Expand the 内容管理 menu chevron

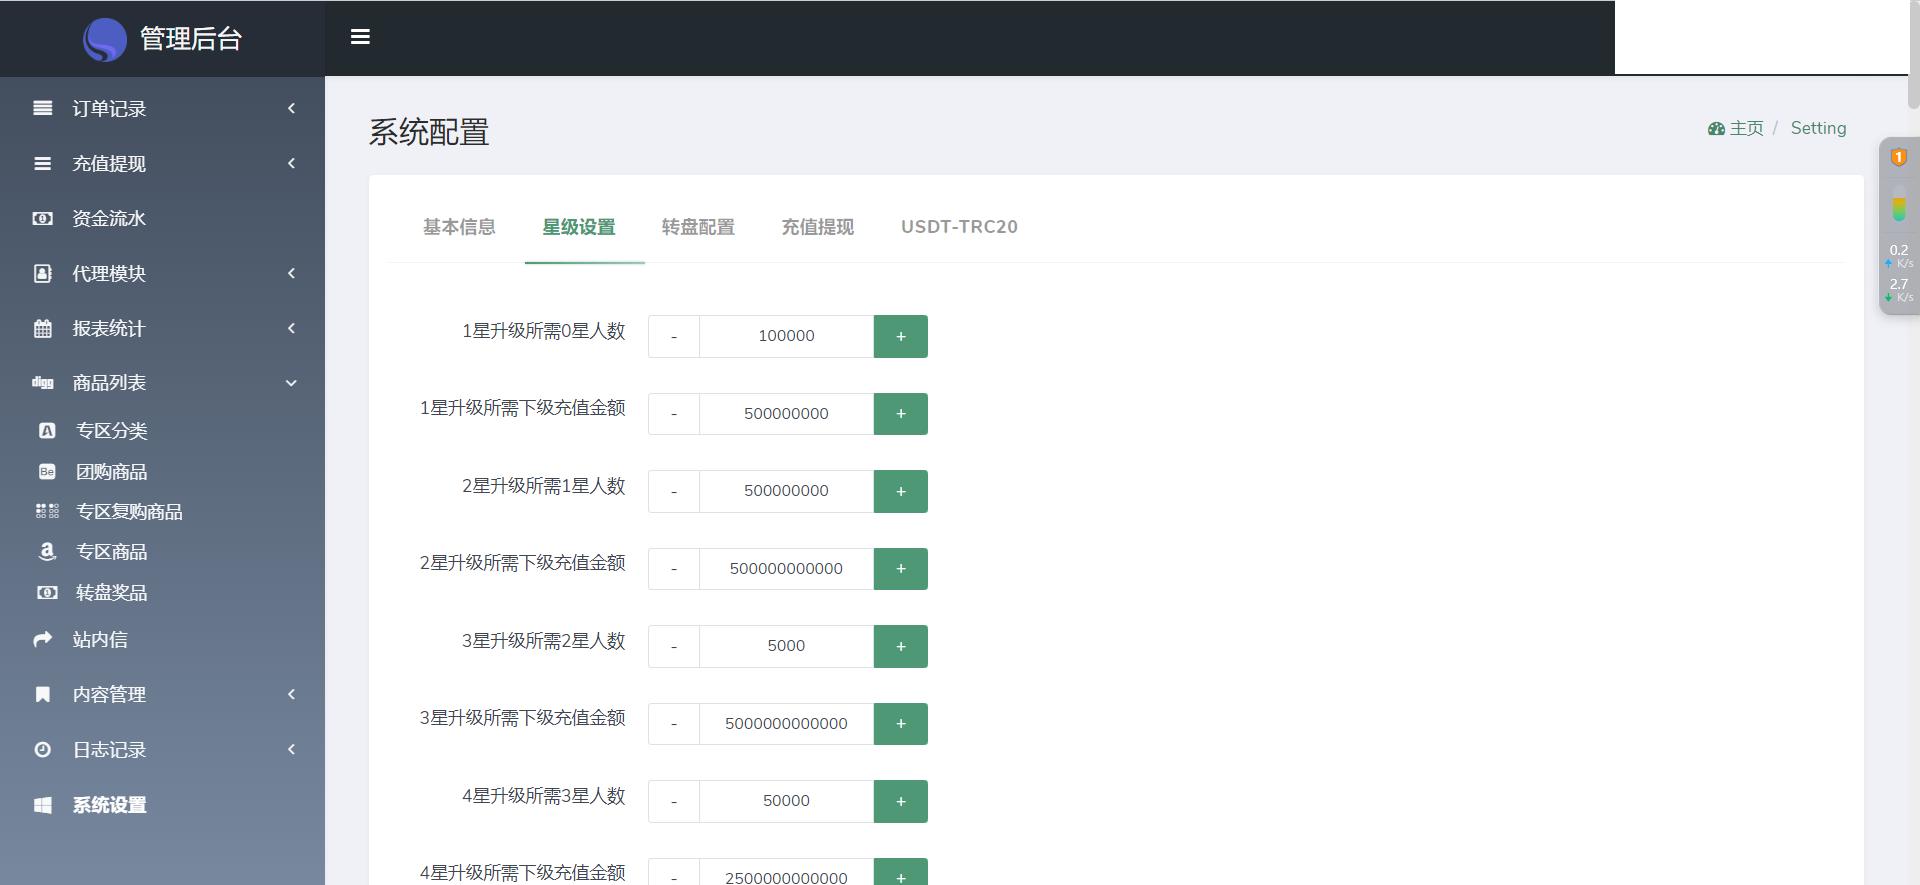pos(291,694)
